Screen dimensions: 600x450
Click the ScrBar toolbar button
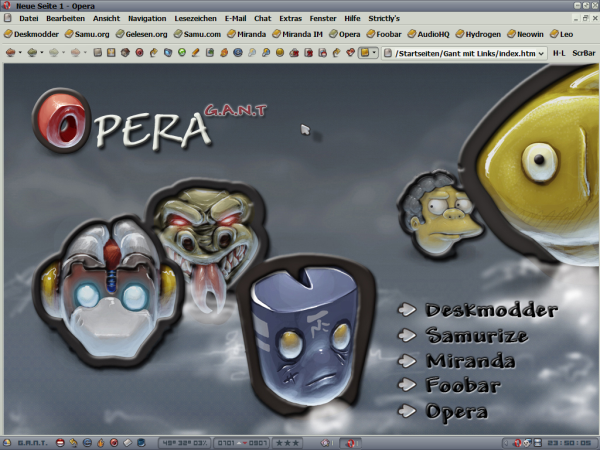(x=584, y=53)
